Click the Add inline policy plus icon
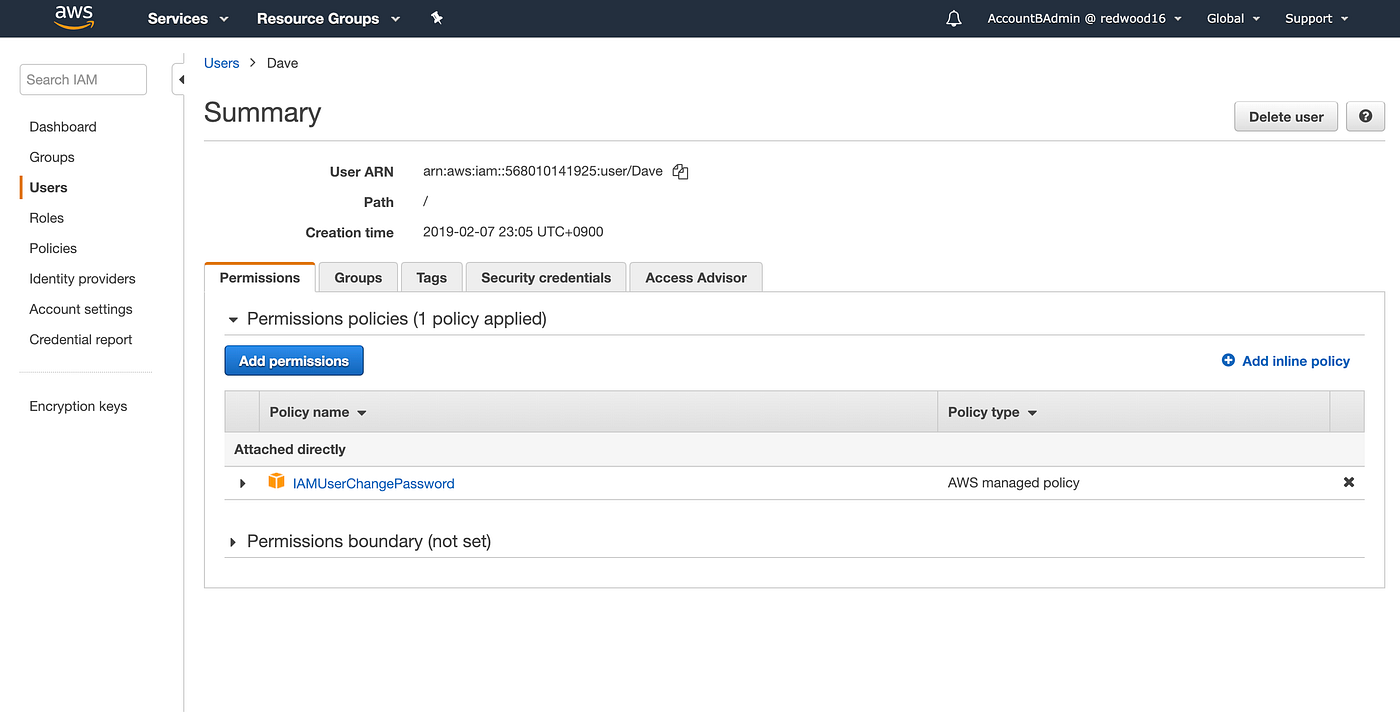Image resolution: width=1400 pixels, height=715 pixels. click(x=1228, y=360)
